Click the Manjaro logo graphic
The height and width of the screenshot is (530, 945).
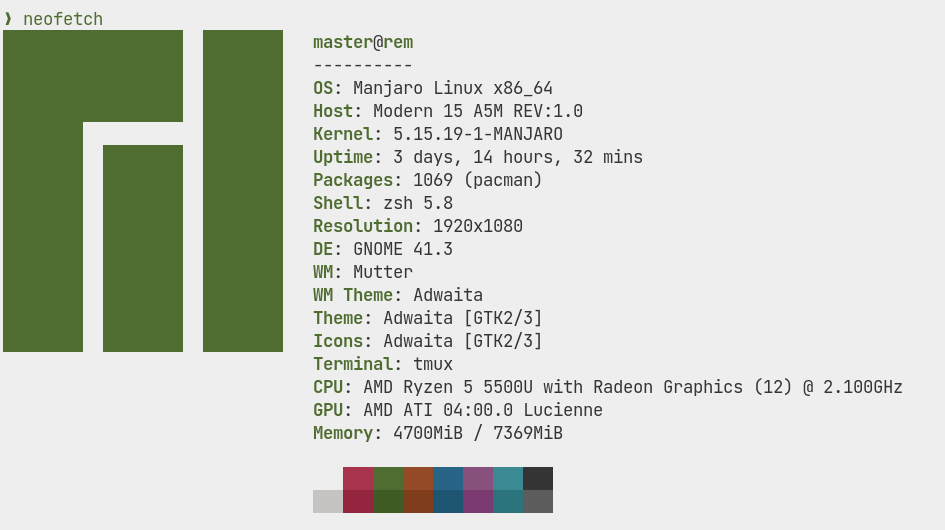click(x=143, y=191)
